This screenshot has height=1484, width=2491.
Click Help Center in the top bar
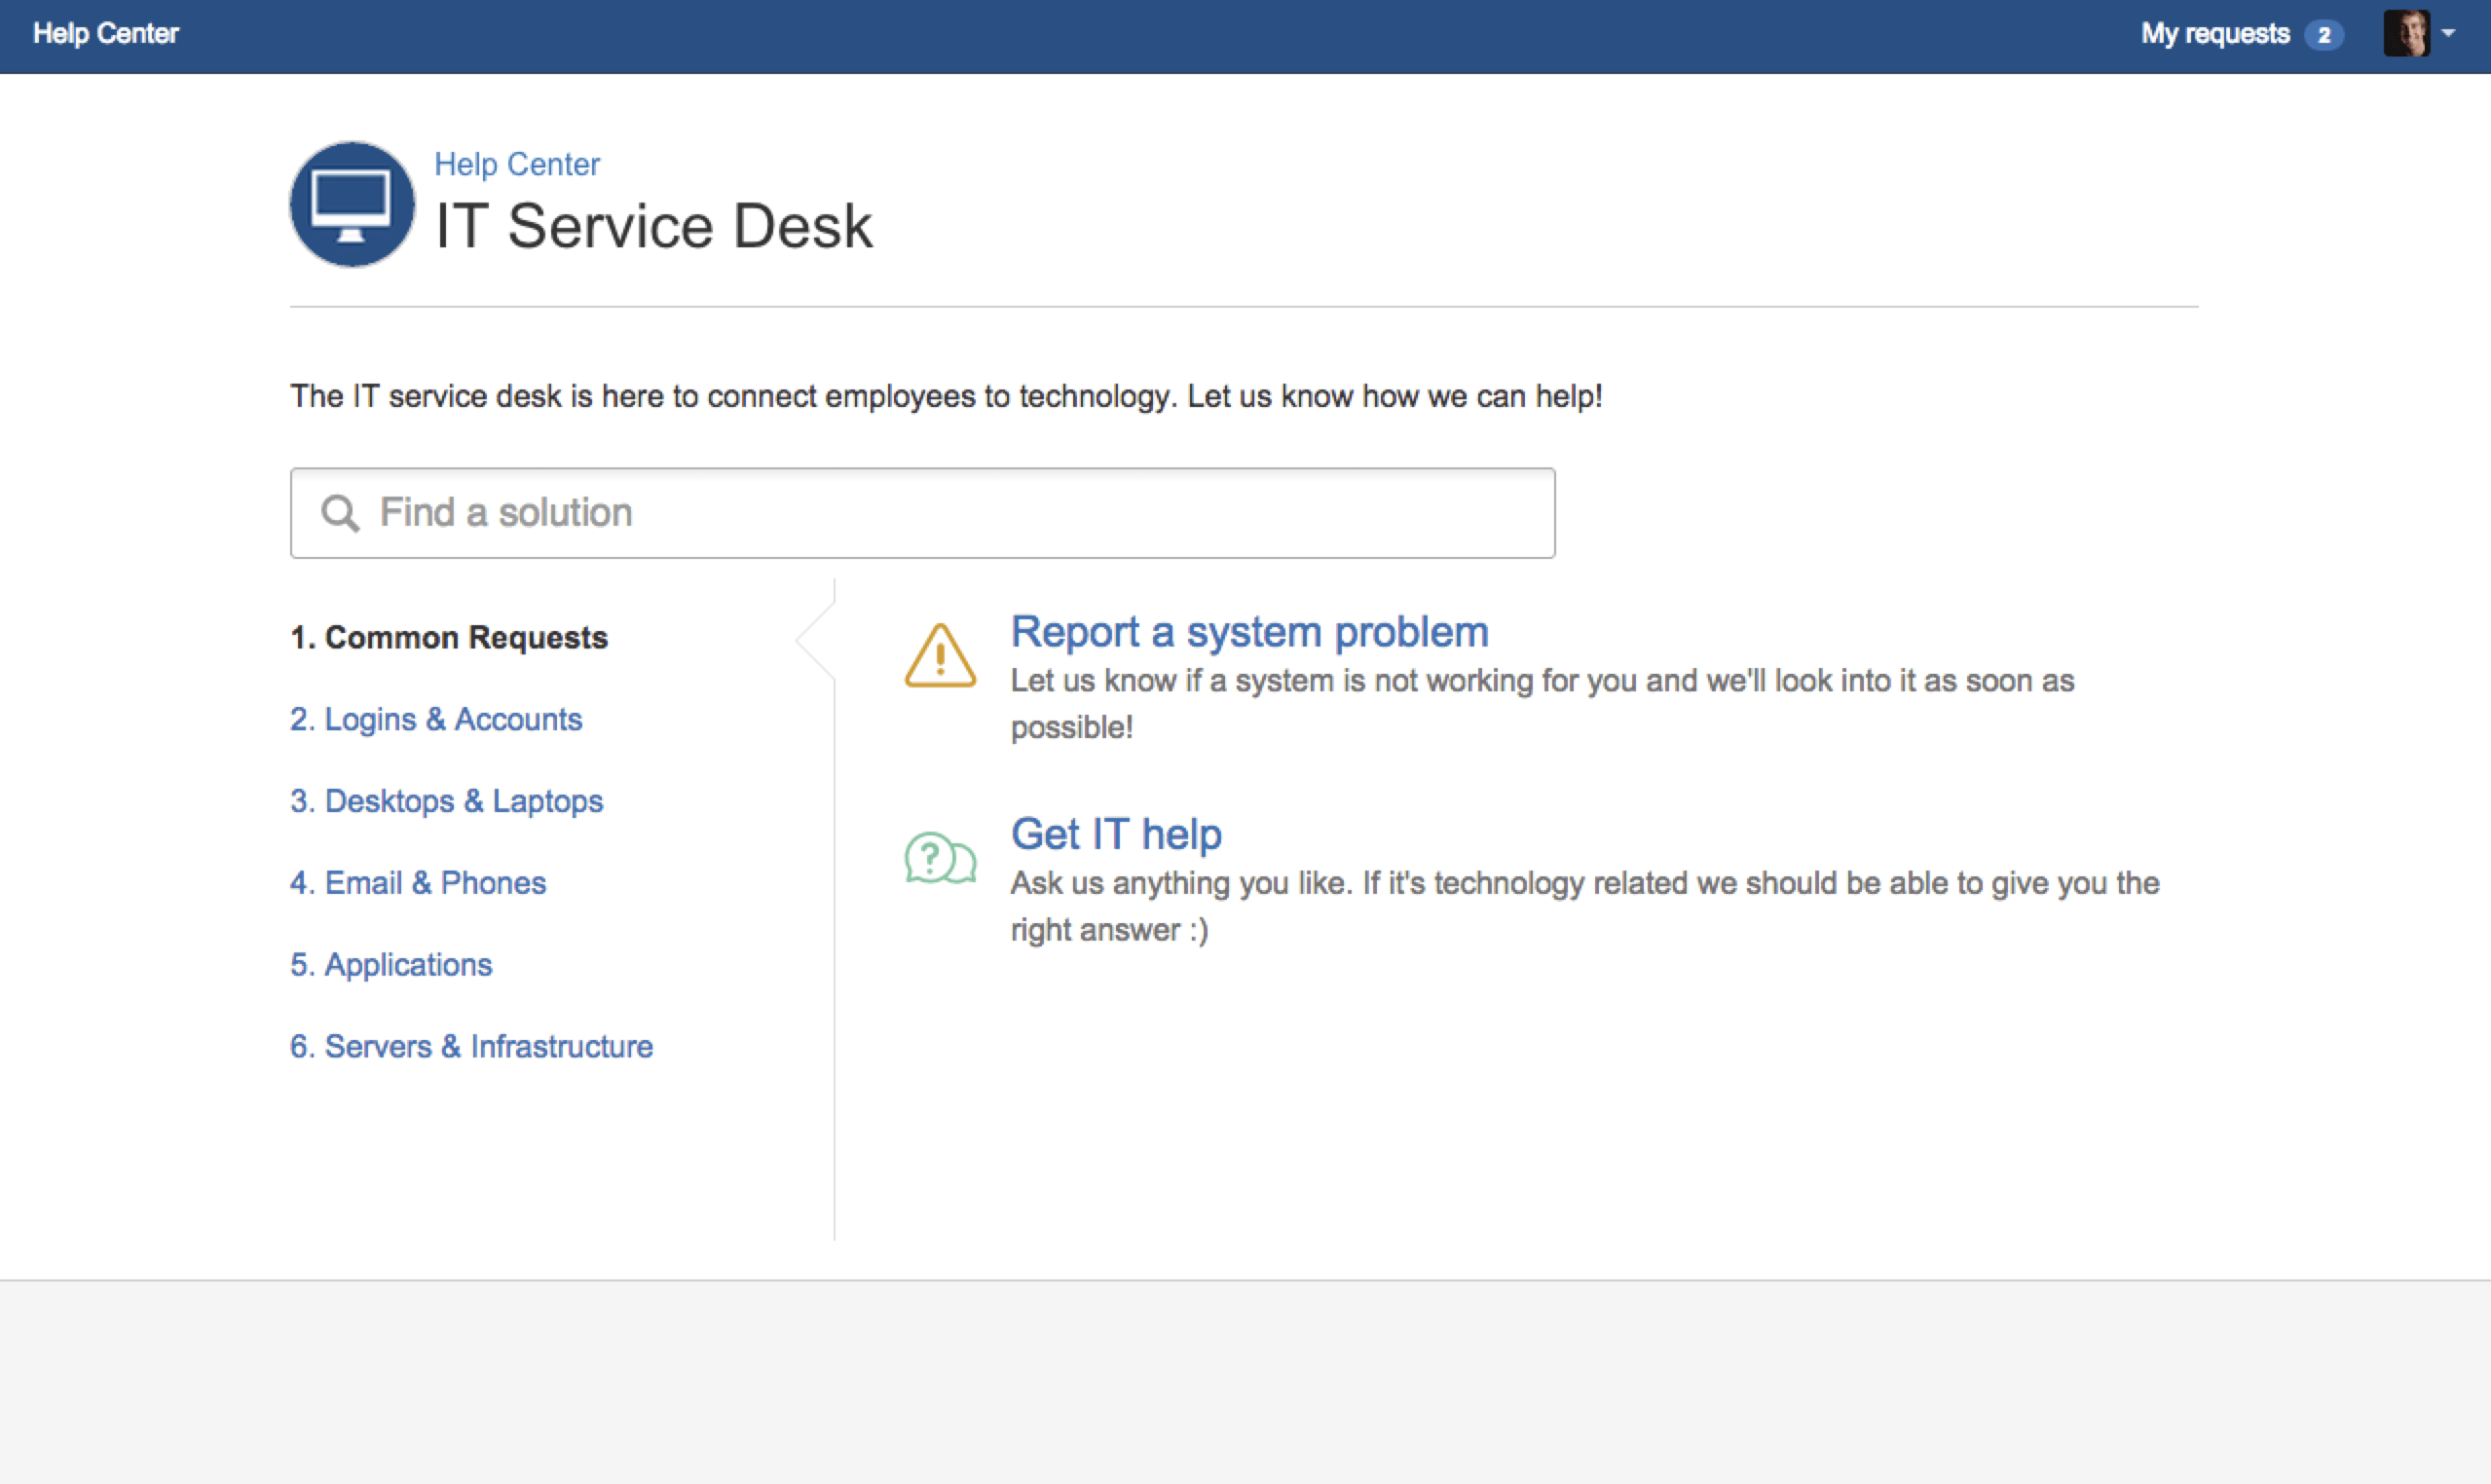(106, 34)
